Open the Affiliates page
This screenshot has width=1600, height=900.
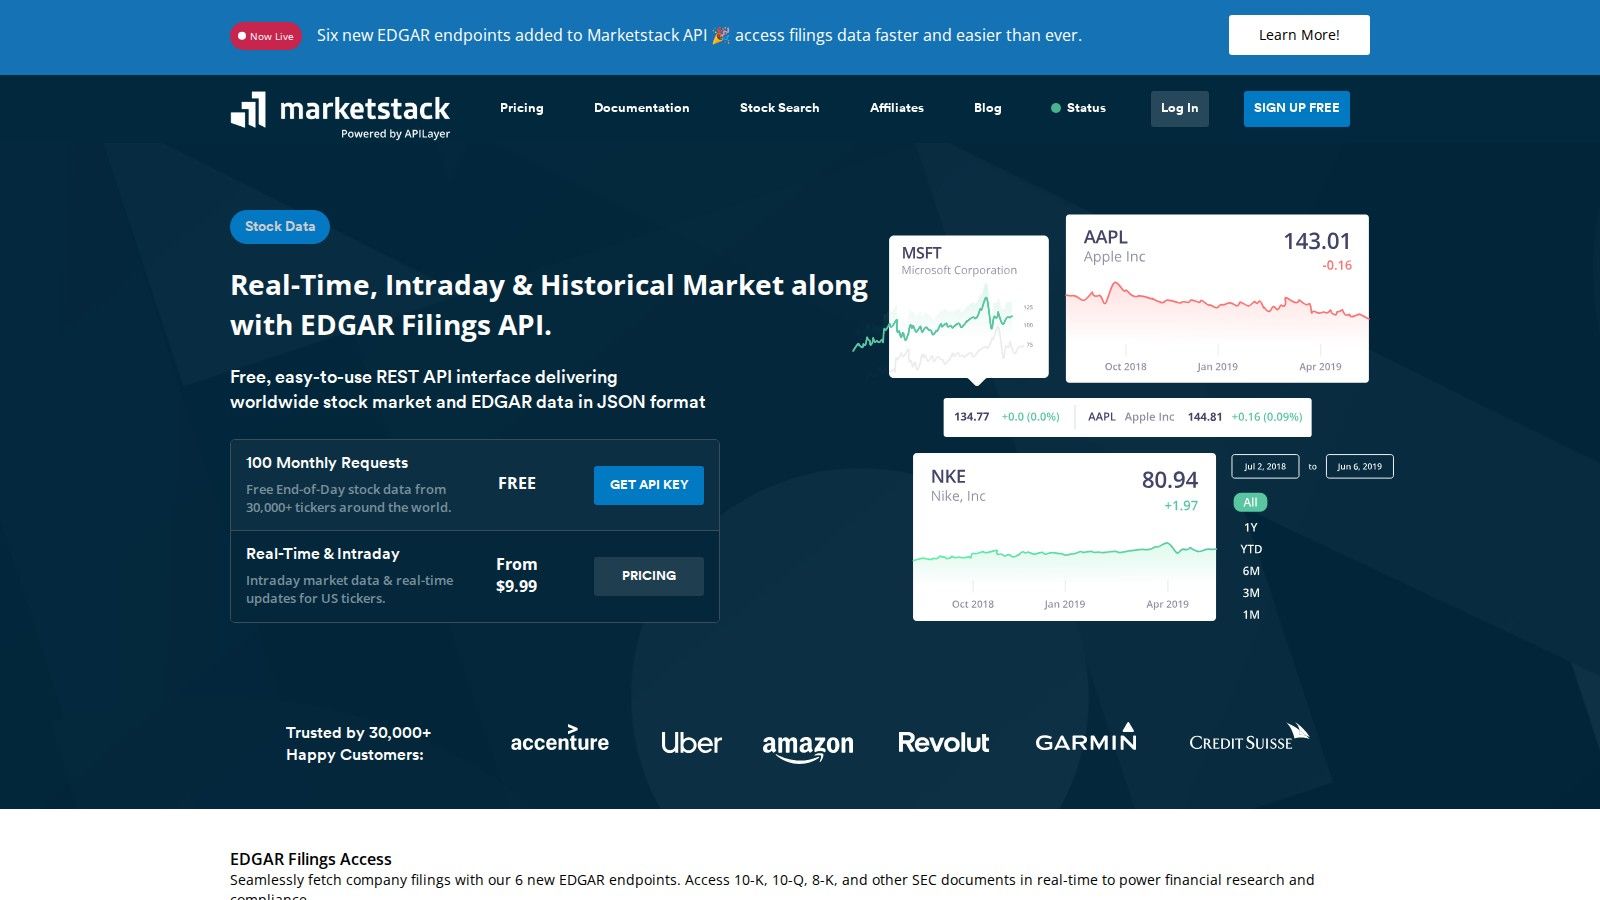coord(897,108)
